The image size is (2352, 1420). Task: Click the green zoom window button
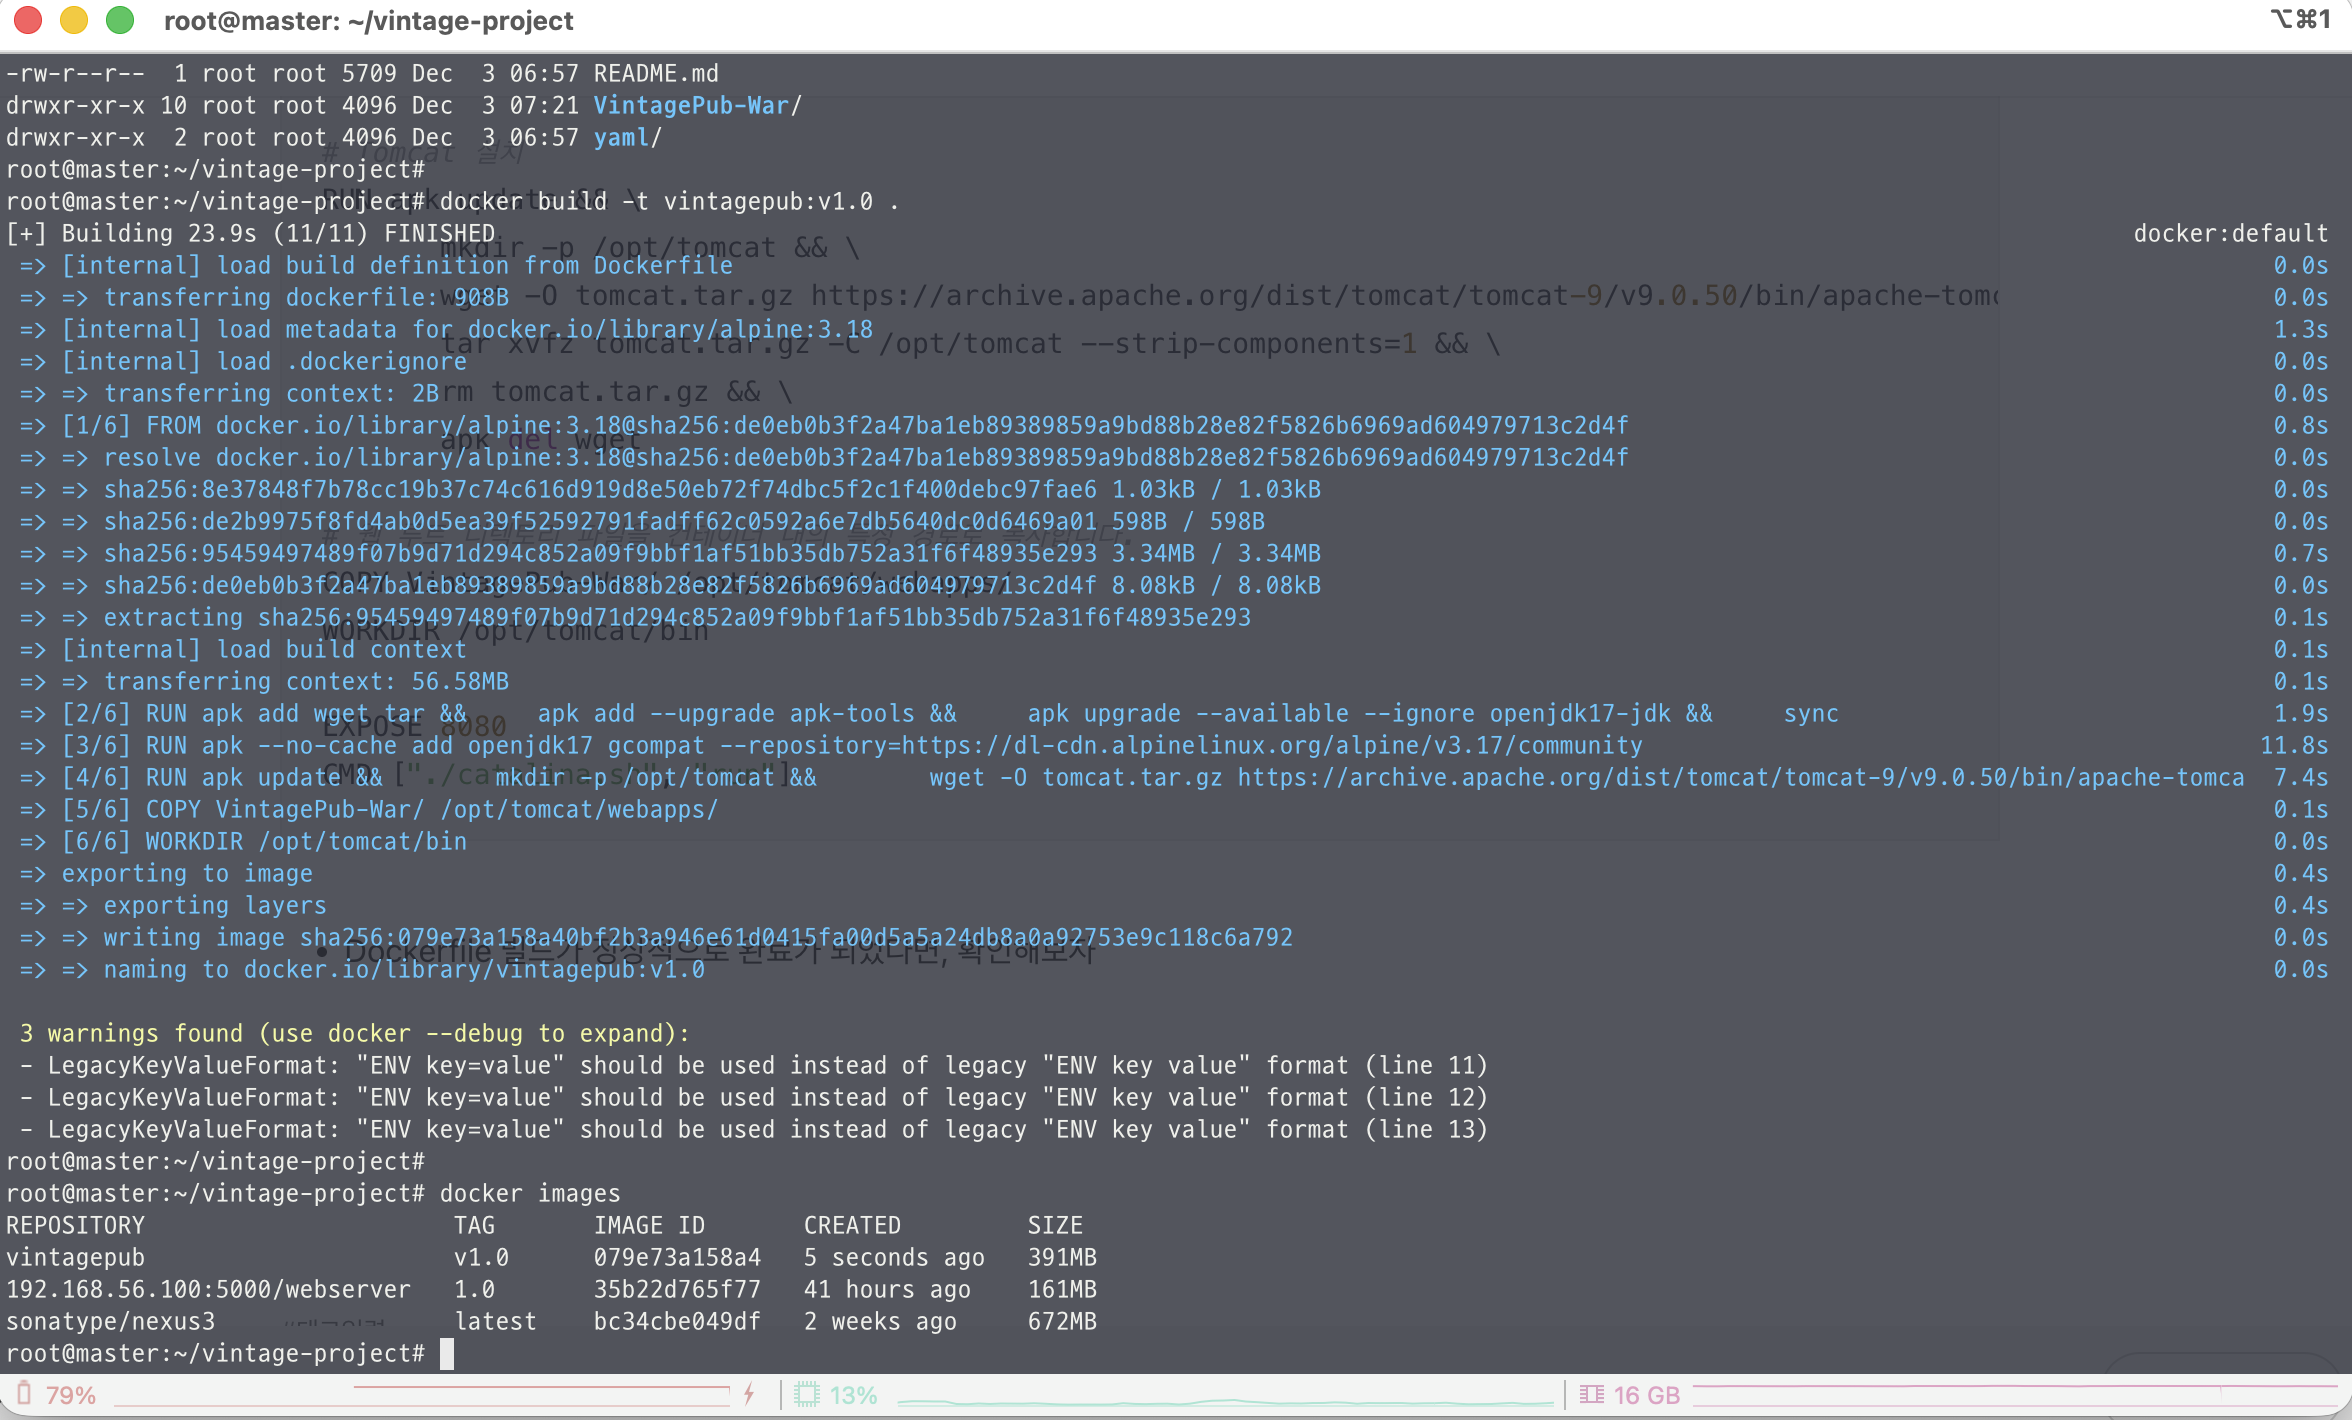click(x=120, y=20)
